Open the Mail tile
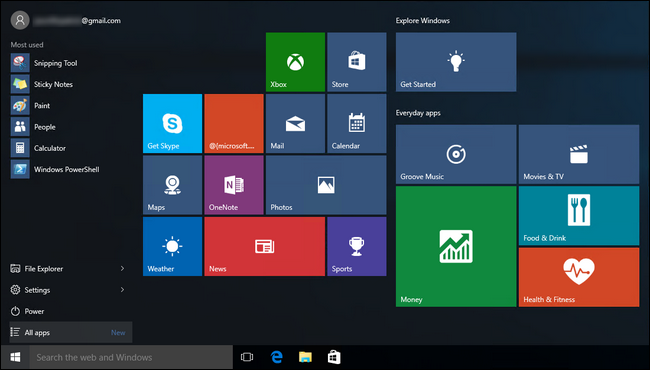The width and height of the screenshot is (650, 370). (295, 123)
